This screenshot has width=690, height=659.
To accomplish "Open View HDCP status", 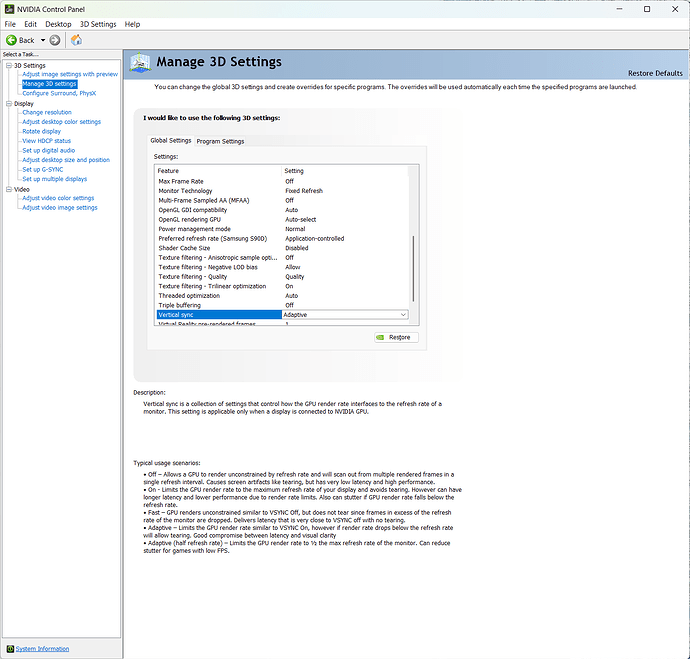I will [46, 141].
